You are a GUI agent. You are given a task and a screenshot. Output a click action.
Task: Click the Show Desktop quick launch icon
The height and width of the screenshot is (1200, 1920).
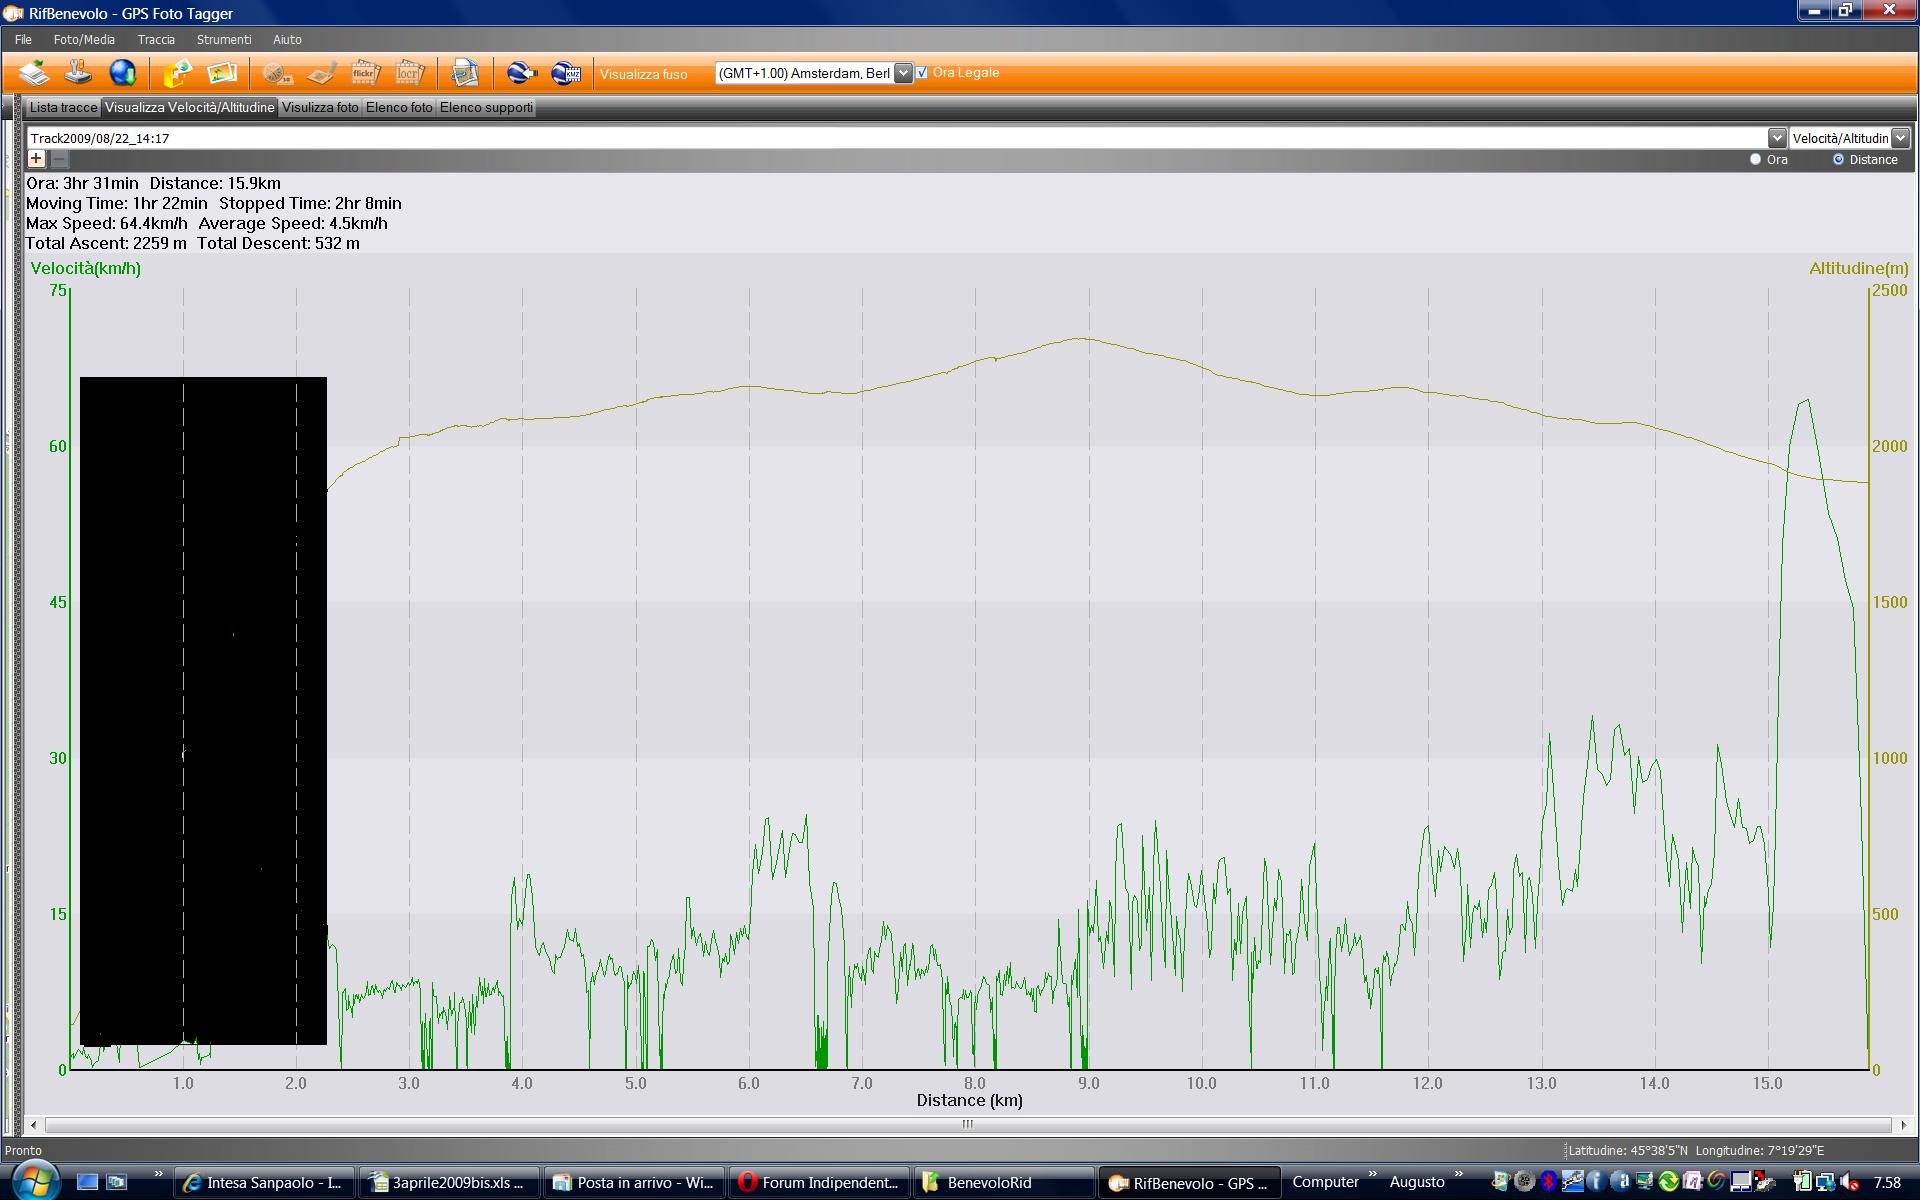point(87,1181)
